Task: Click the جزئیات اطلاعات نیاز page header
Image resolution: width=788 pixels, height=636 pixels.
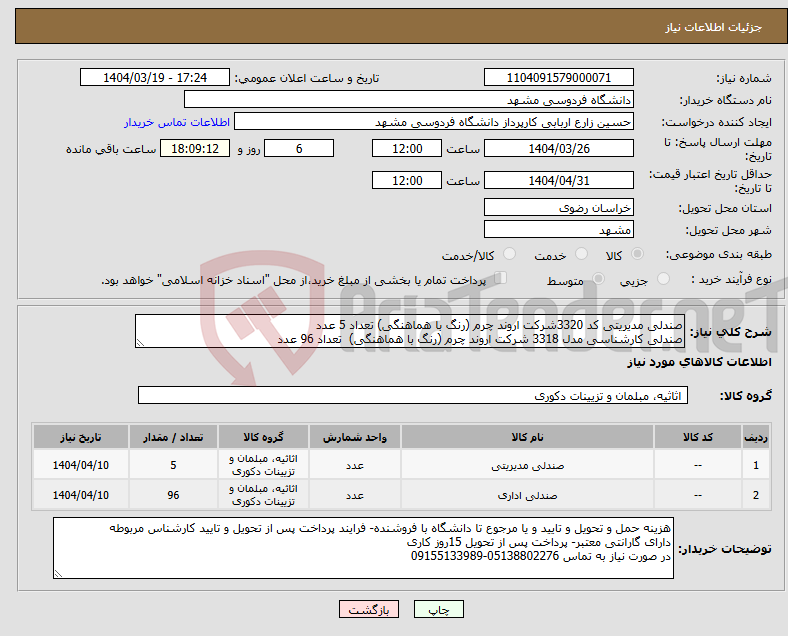Action: pos(714,27)
